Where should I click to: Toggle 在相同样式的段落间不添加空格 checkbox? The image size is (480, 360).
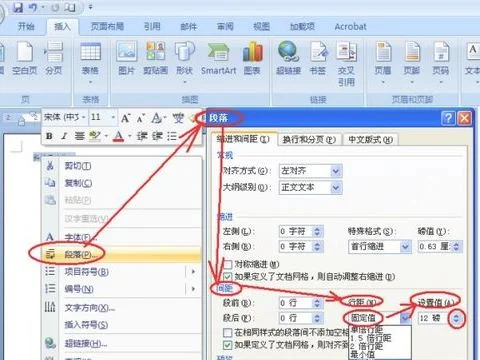227,332
